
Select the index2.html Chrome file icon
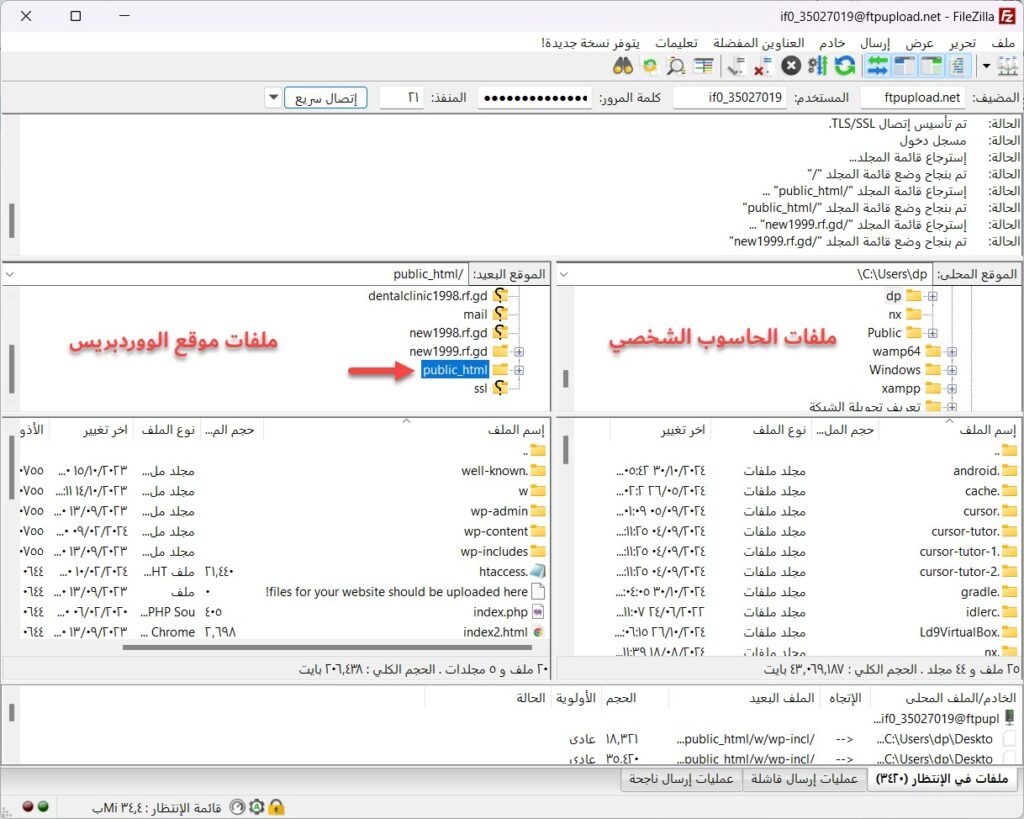tap(538, 632)
